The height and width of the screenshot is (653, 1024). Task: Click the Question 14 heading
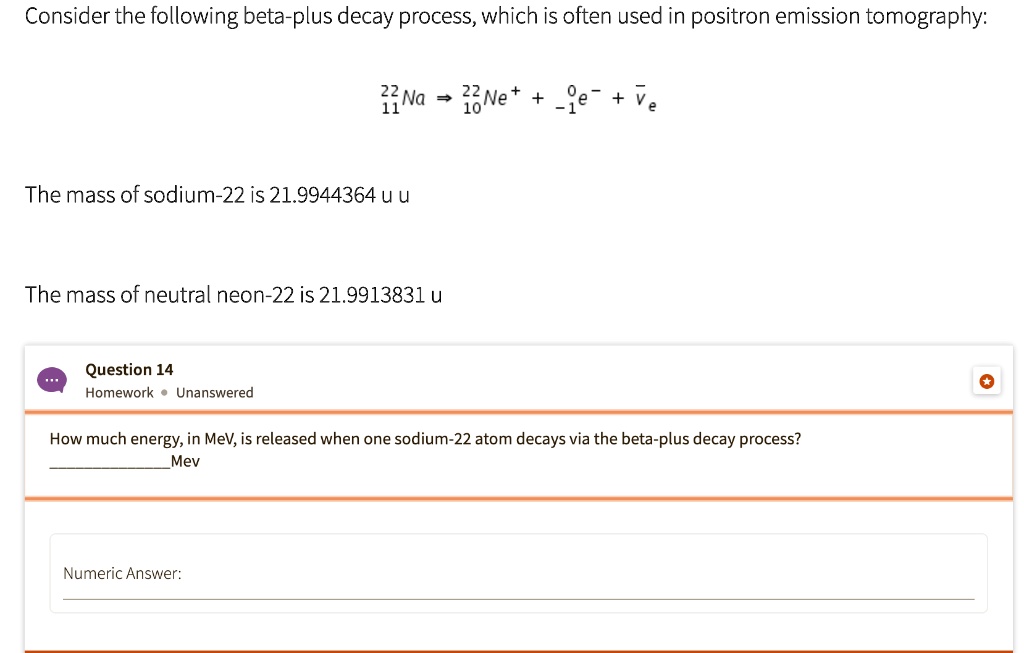click(129, 370)
